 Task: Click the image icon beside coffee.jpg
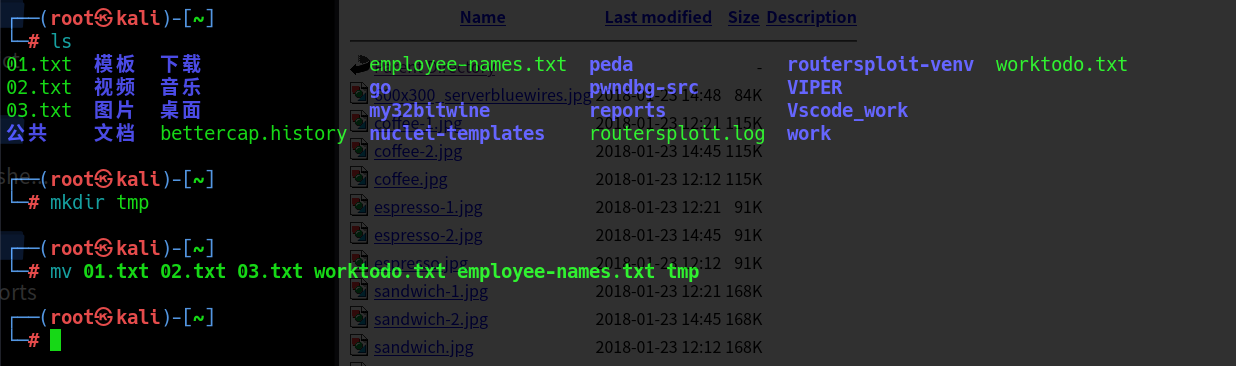click(360, 178)
